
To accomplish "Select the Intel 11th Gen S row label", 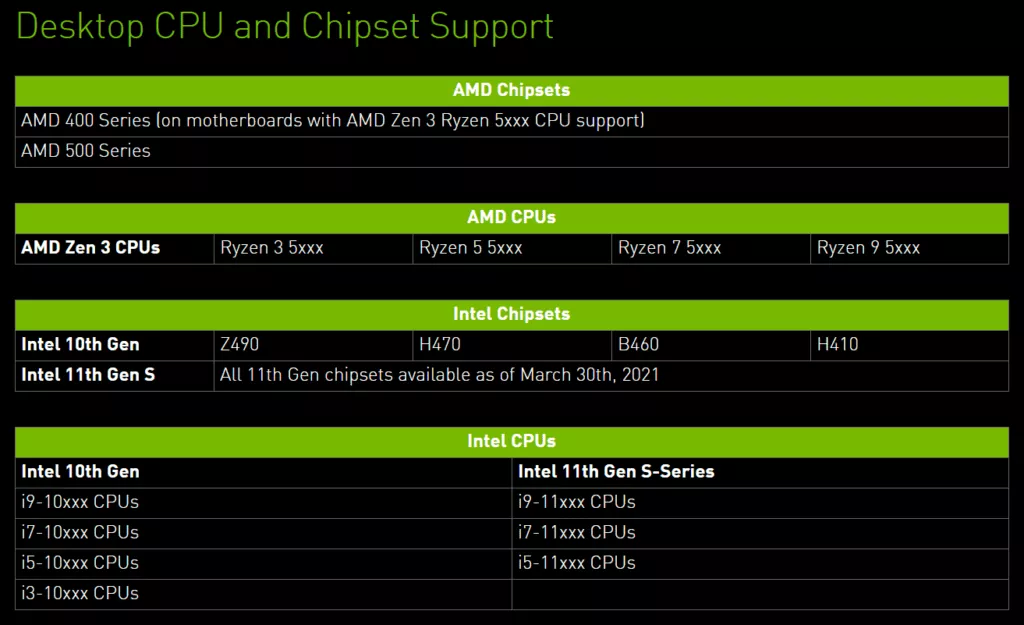I will (115, 376).
